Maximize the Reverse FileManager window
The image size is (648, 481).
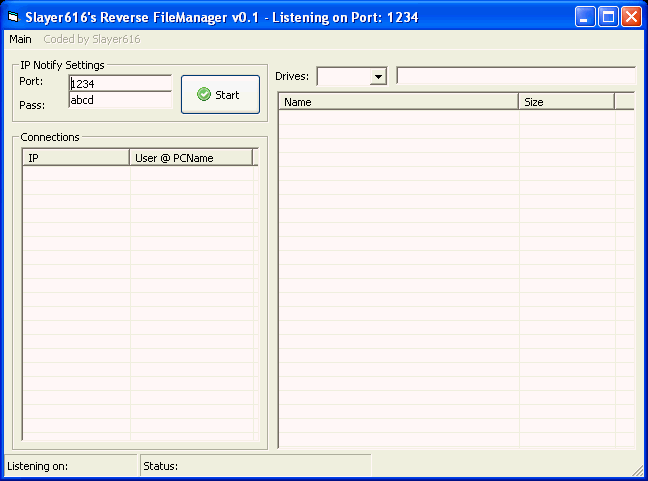click(608, 17)
